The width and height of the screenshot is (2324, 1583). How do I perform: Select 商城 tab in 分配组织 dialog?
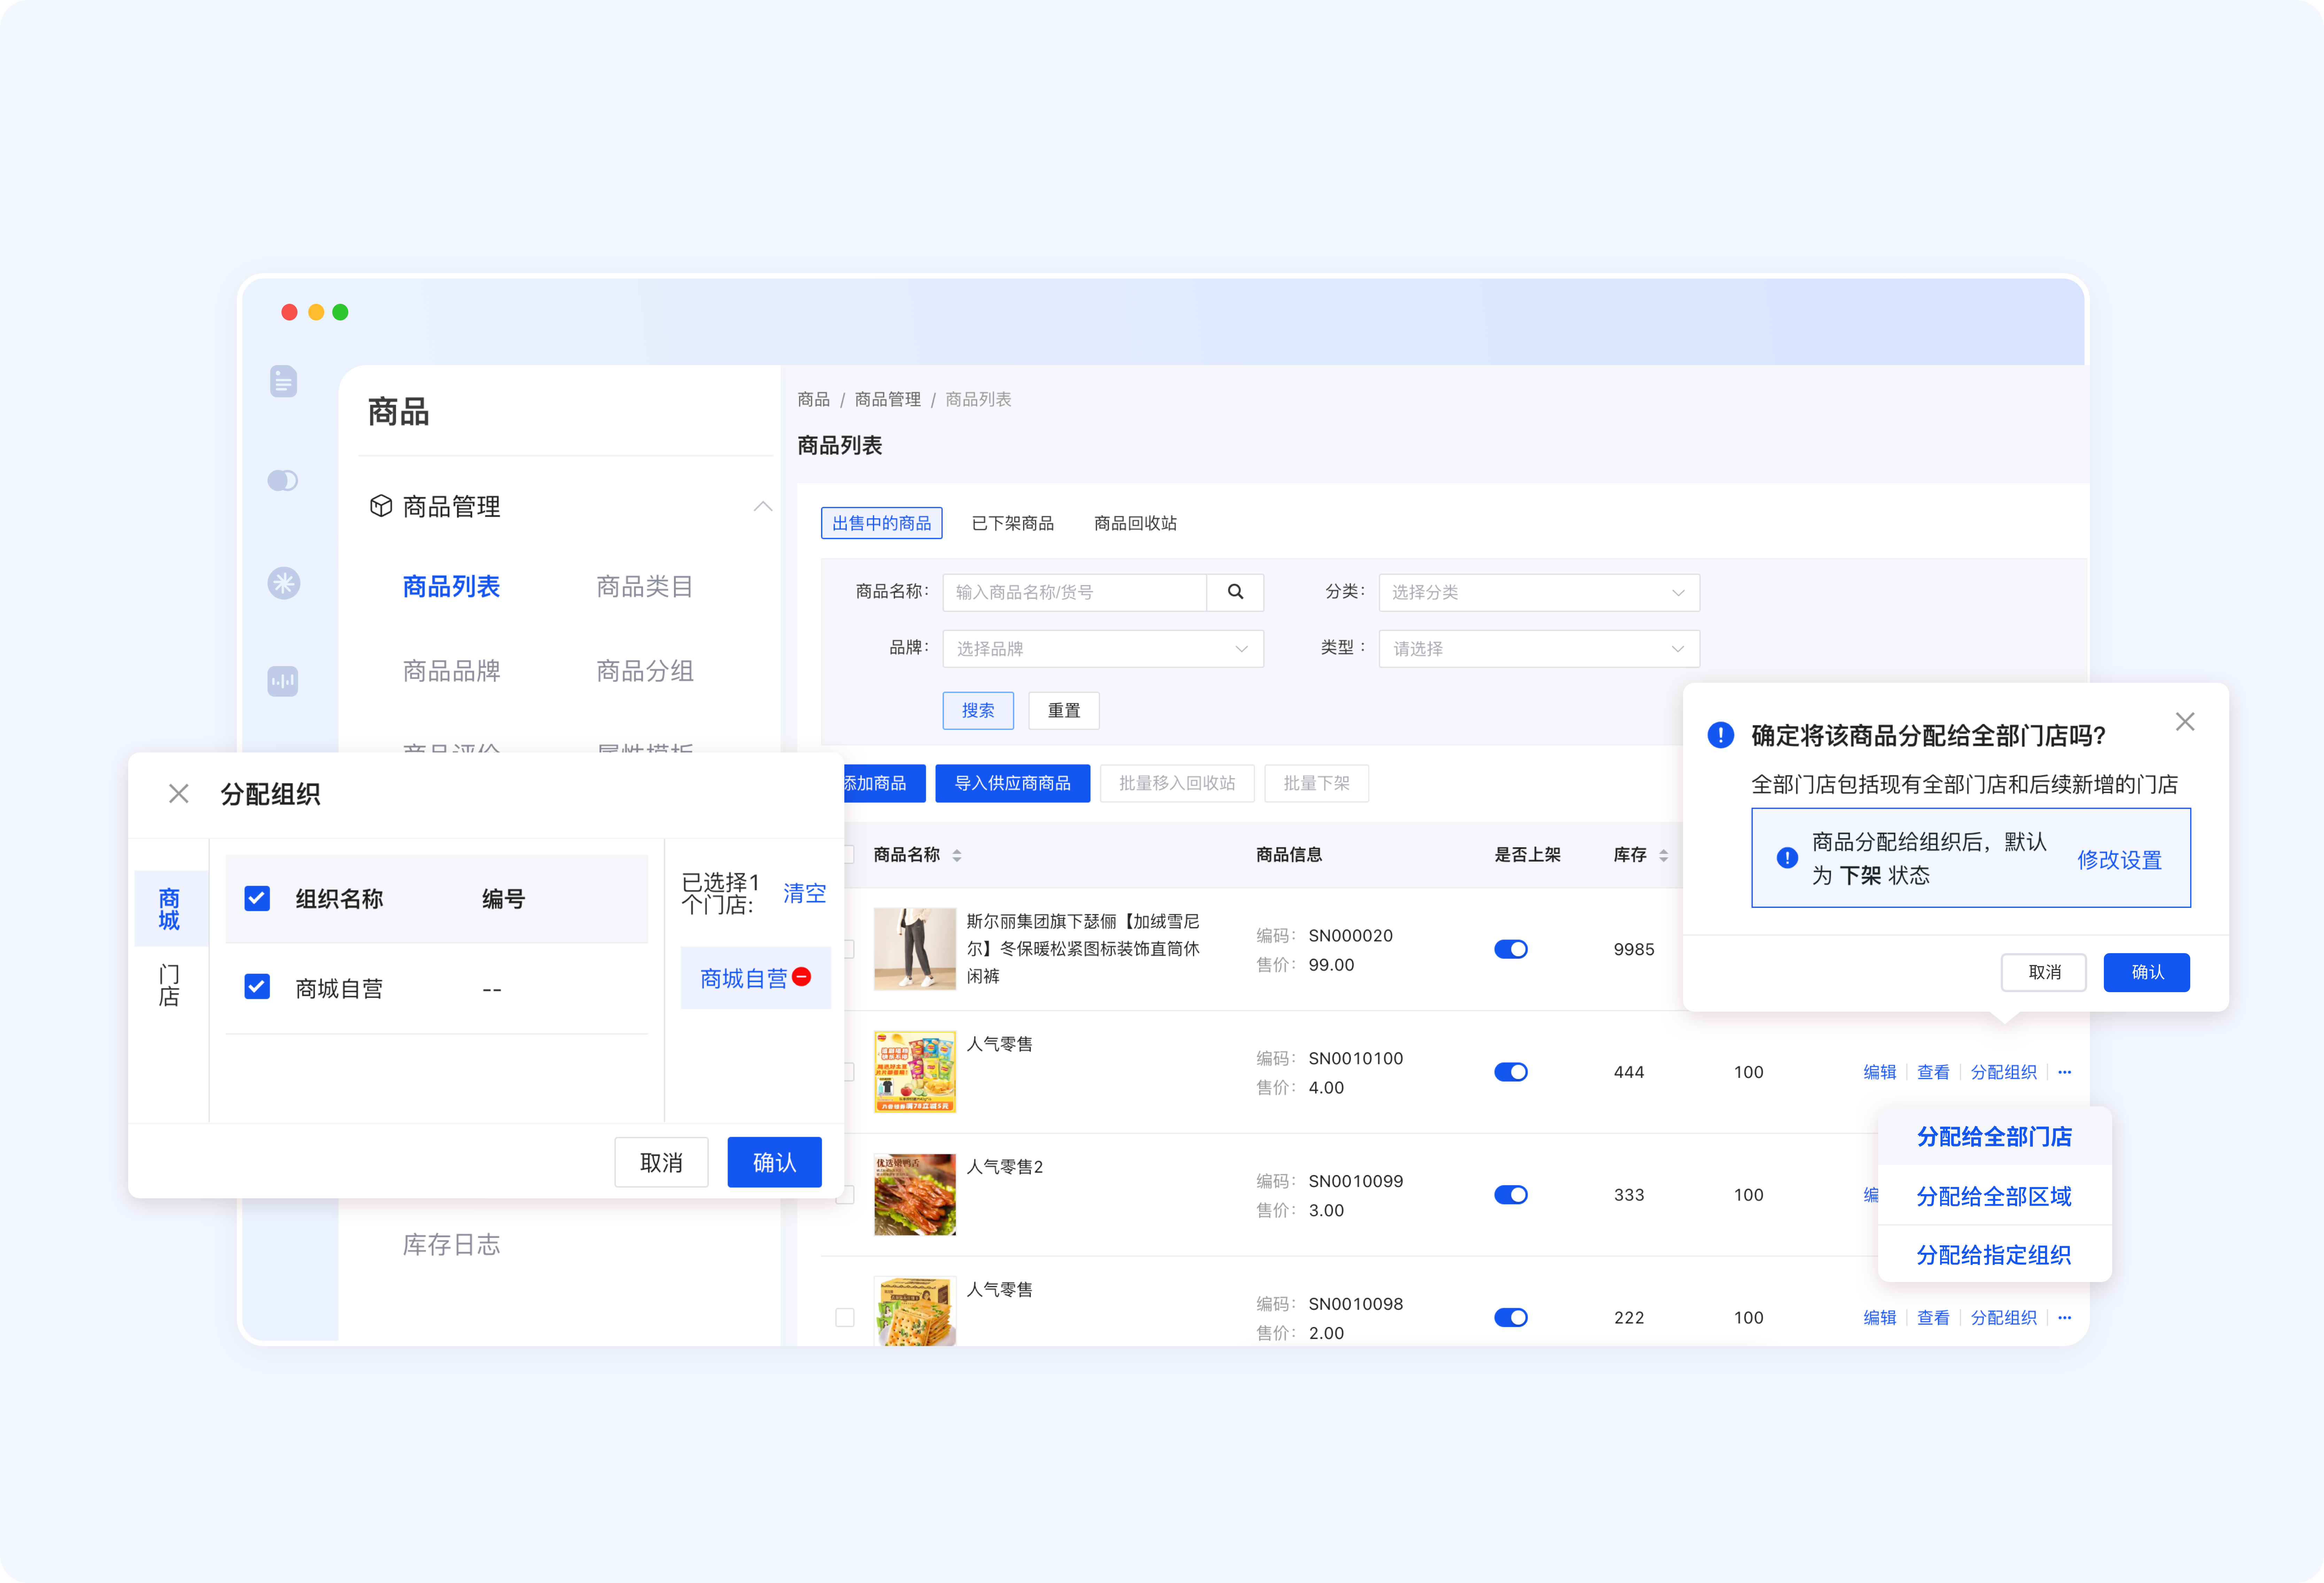click(171, 909)
